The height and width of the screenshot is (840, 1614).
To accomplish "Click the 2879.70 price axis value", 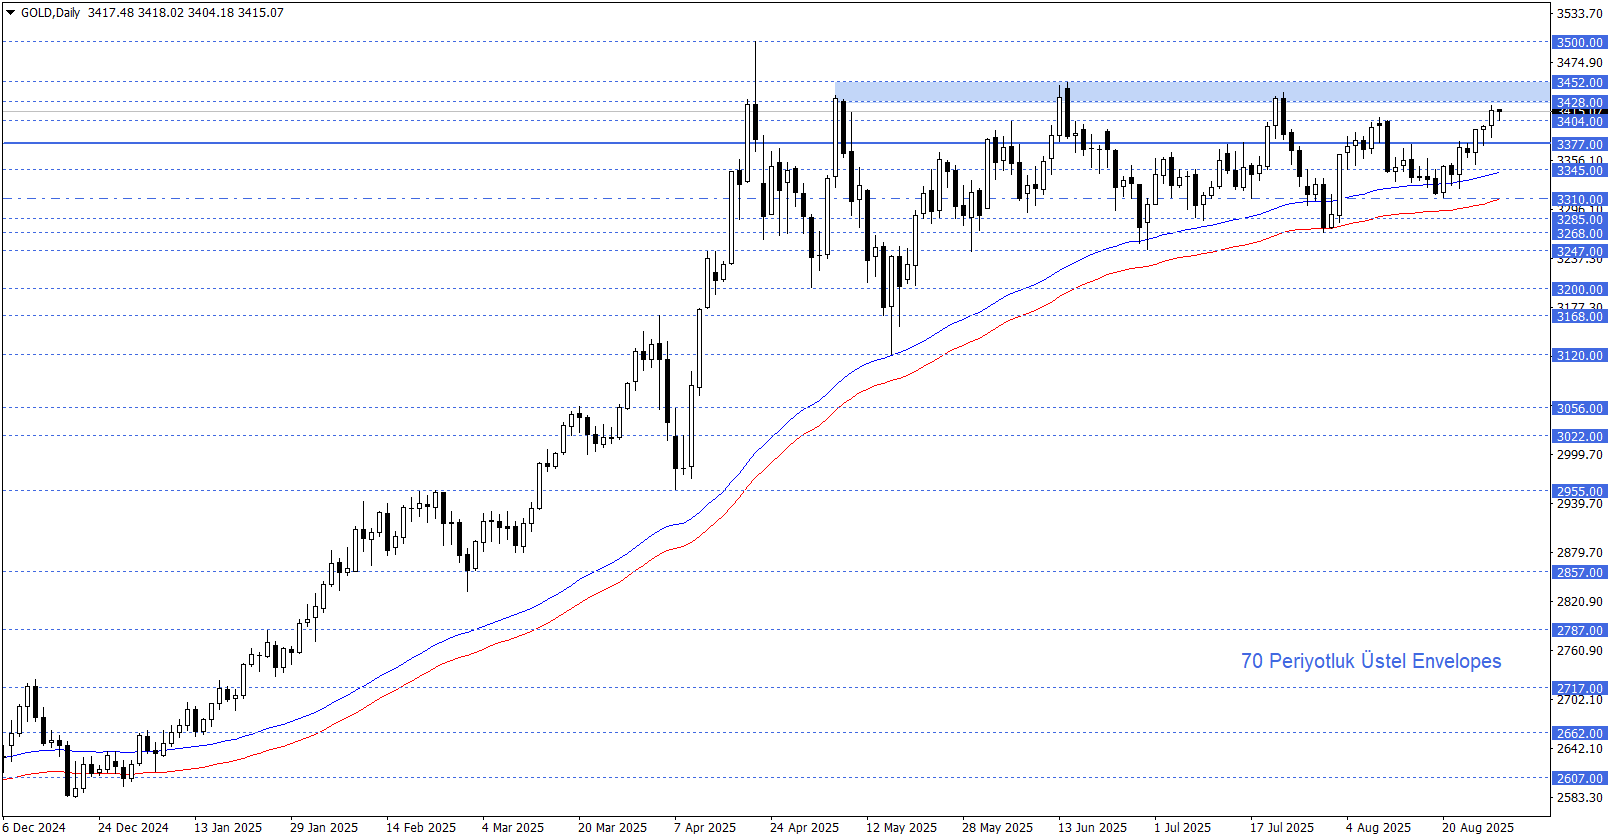I will (x=1580, y=552).
